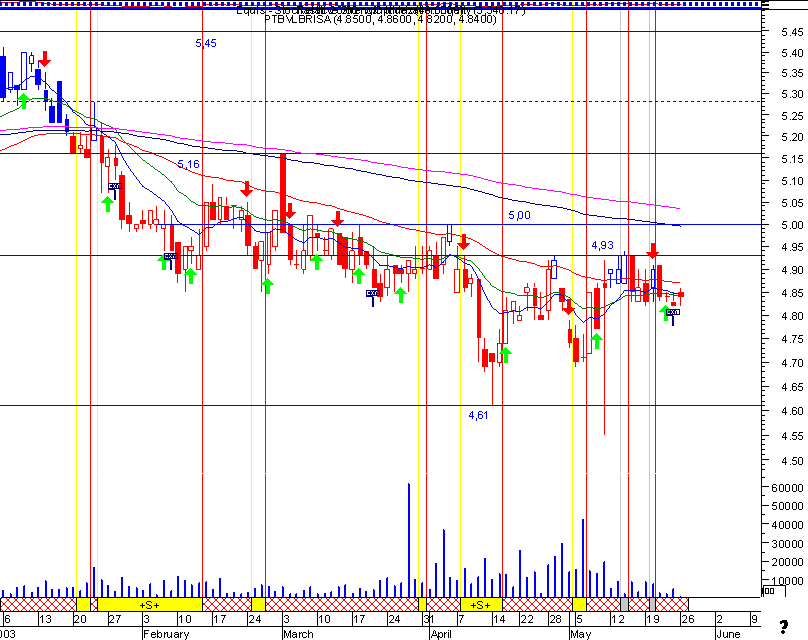808x640 pixels.
Task: Click the yellow band segment at early May
Action: point(579,604)
